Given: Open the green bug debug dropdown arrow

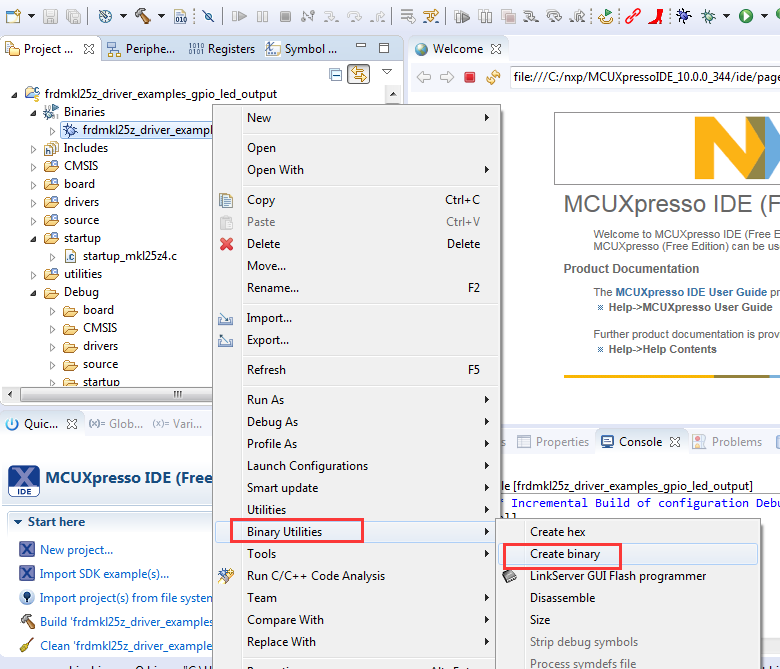Looking at the screenshot, I should 726,16.
